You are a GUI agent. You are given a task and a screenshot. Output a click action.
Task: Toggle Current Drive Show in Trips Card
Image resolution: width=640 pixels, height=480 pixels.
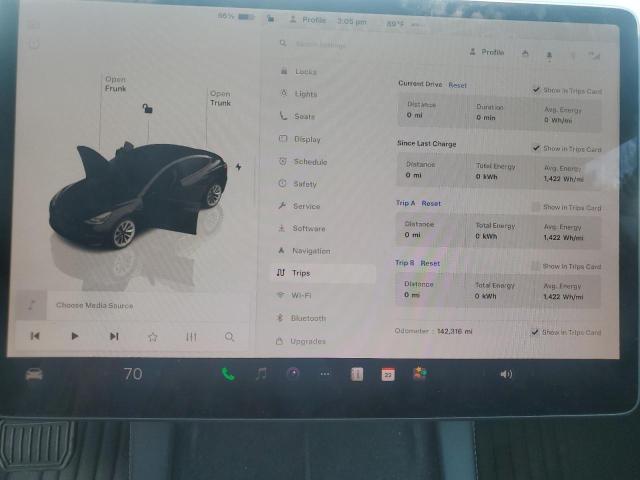(537, 90)
